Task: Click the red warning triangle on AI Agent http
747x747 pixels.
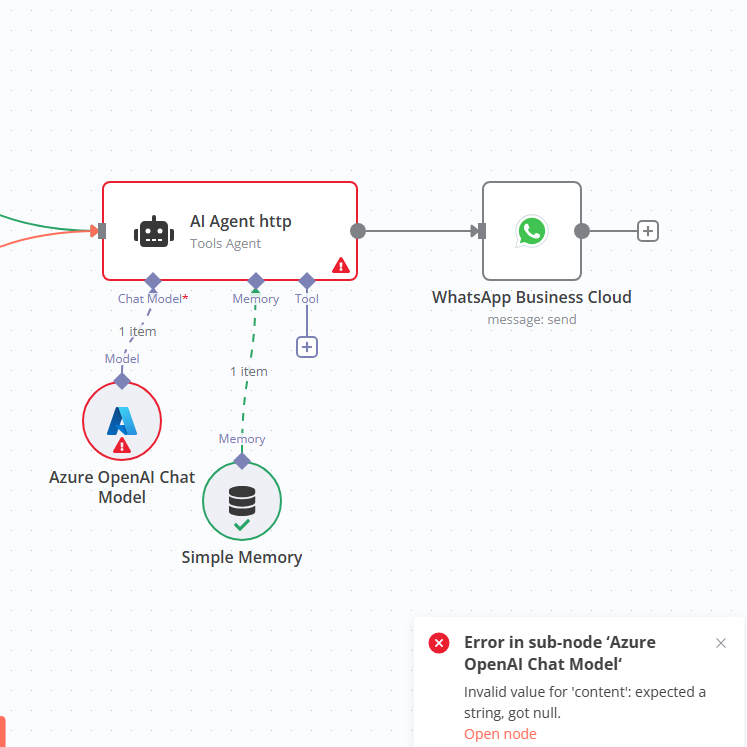Action: tap(341, 265)
